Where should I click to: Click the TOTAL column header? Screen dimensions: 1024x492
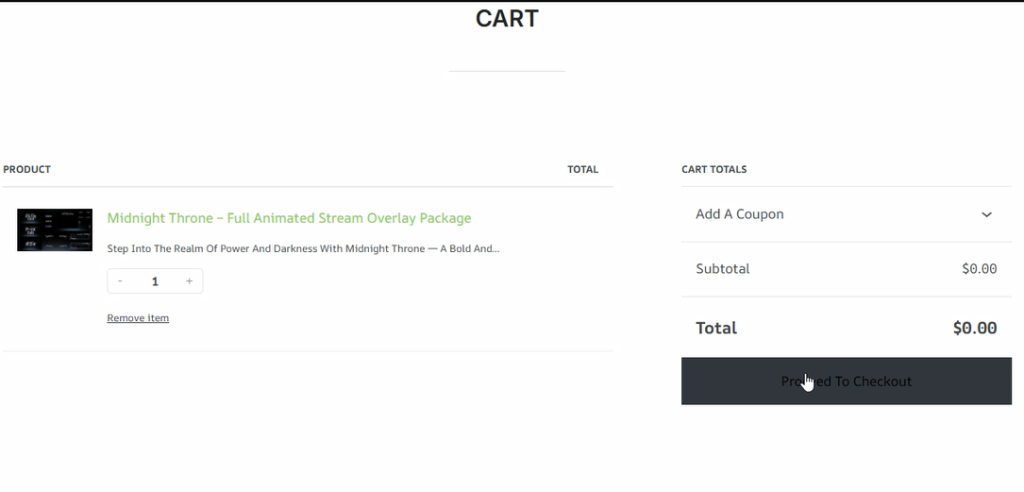tap(583, 169)
